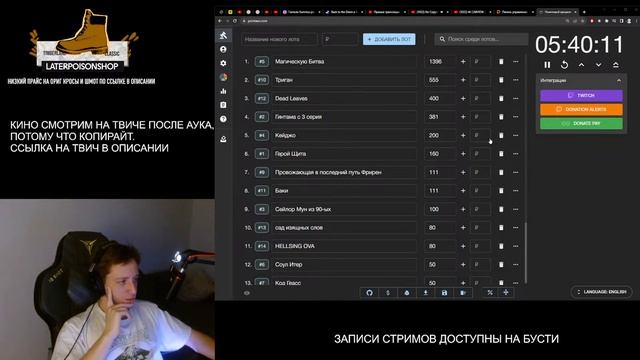Image resolution: width=640 pixels, height=360 pixels.
Task: Open more options for сад изящных слов lot
Action: click(516, 228)
